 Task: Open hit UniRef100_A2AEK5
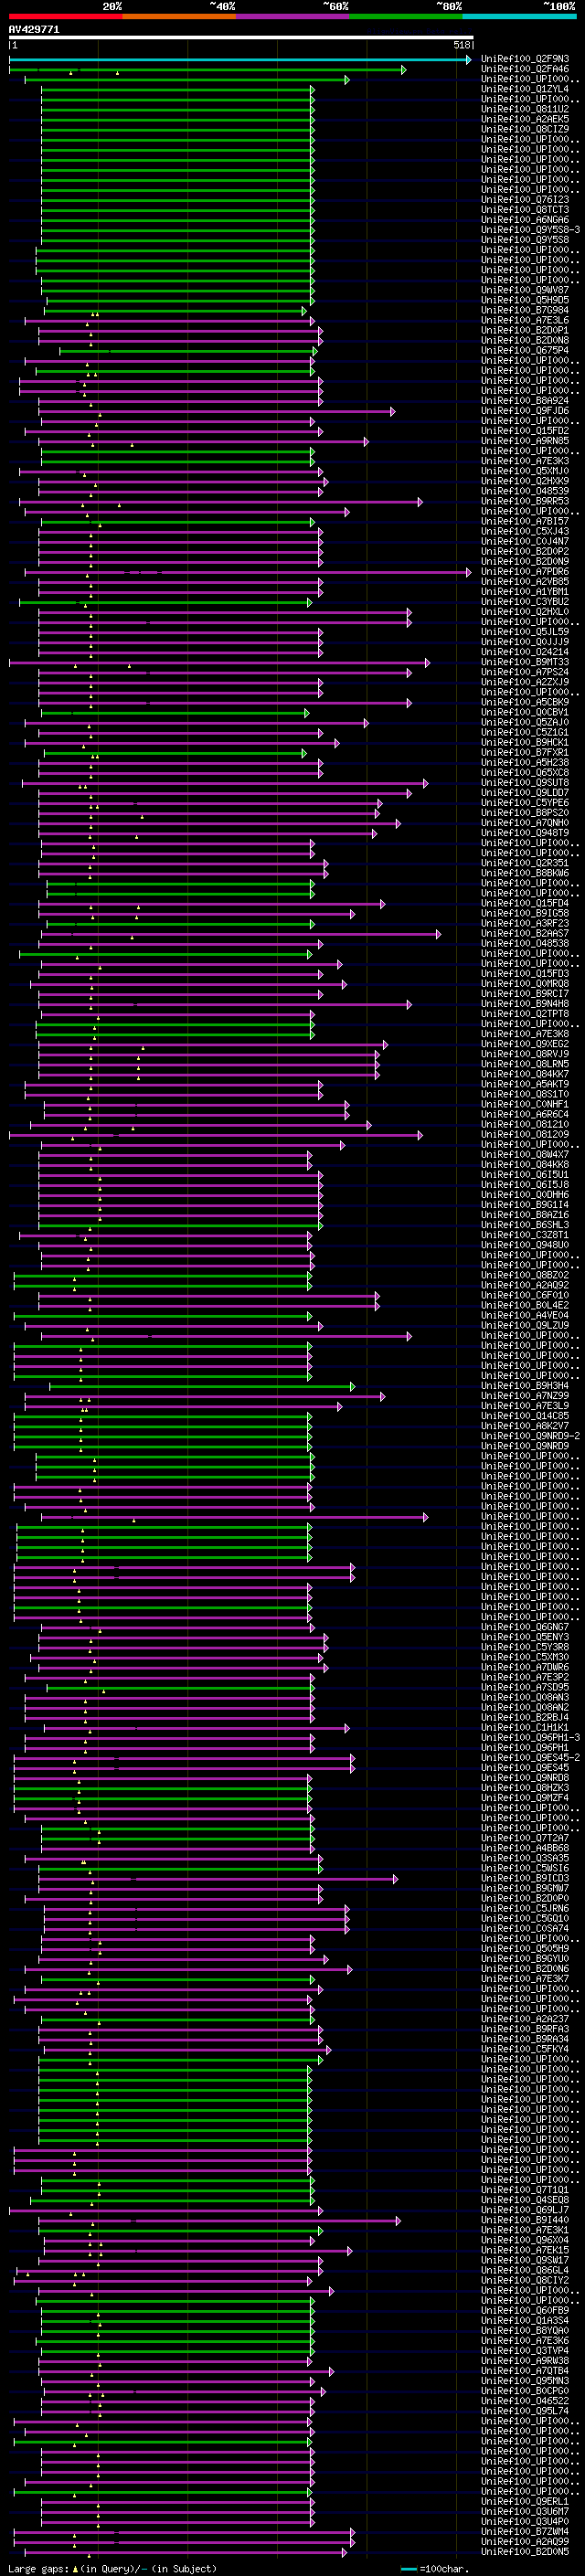pyautogui.click(x=525, y=120)
